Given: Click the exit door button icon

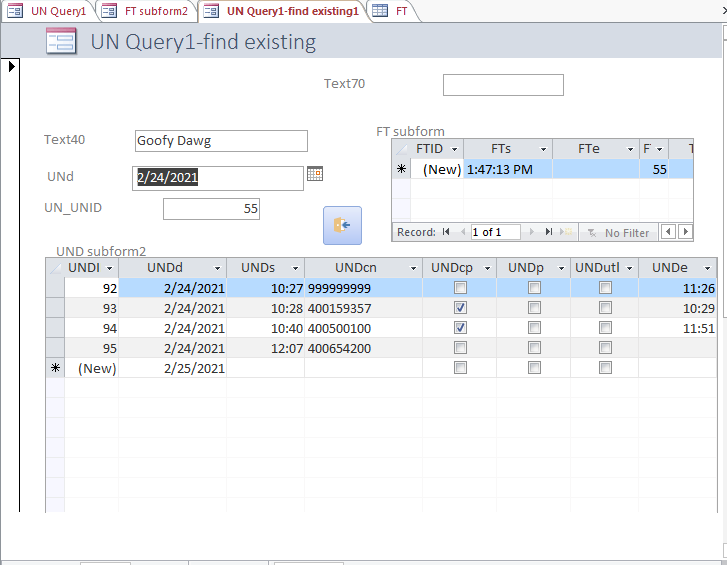Looking at the screenshot, I should (x=342, y=226).
